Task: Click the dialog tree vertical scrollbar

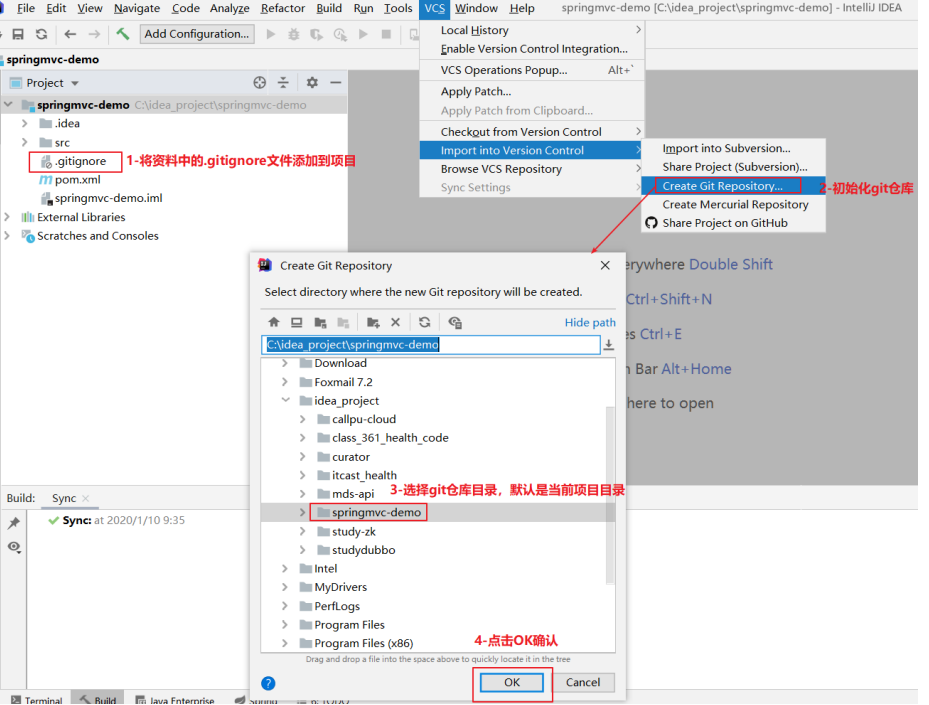Action: (x=610, y=496)
